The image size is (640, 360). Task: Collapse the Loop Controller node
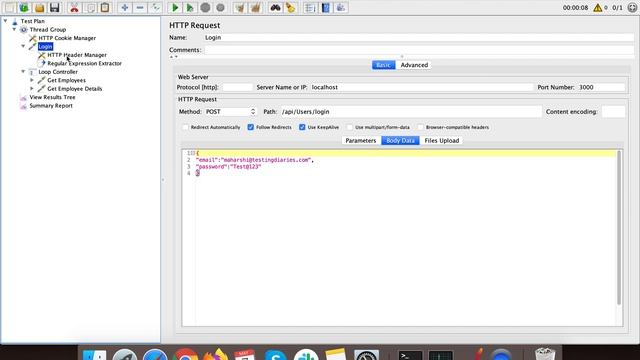point(23,71)
